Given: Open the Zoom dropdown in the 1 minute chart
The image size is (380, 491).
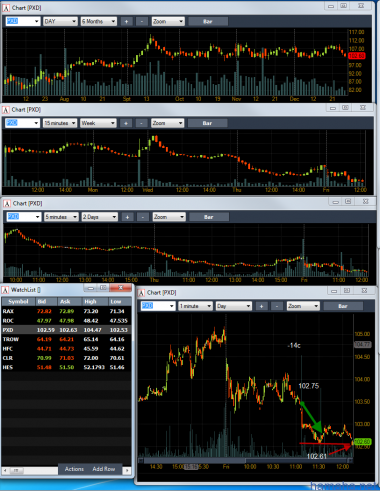Looking at the screenshot, I should pos(303,306).
